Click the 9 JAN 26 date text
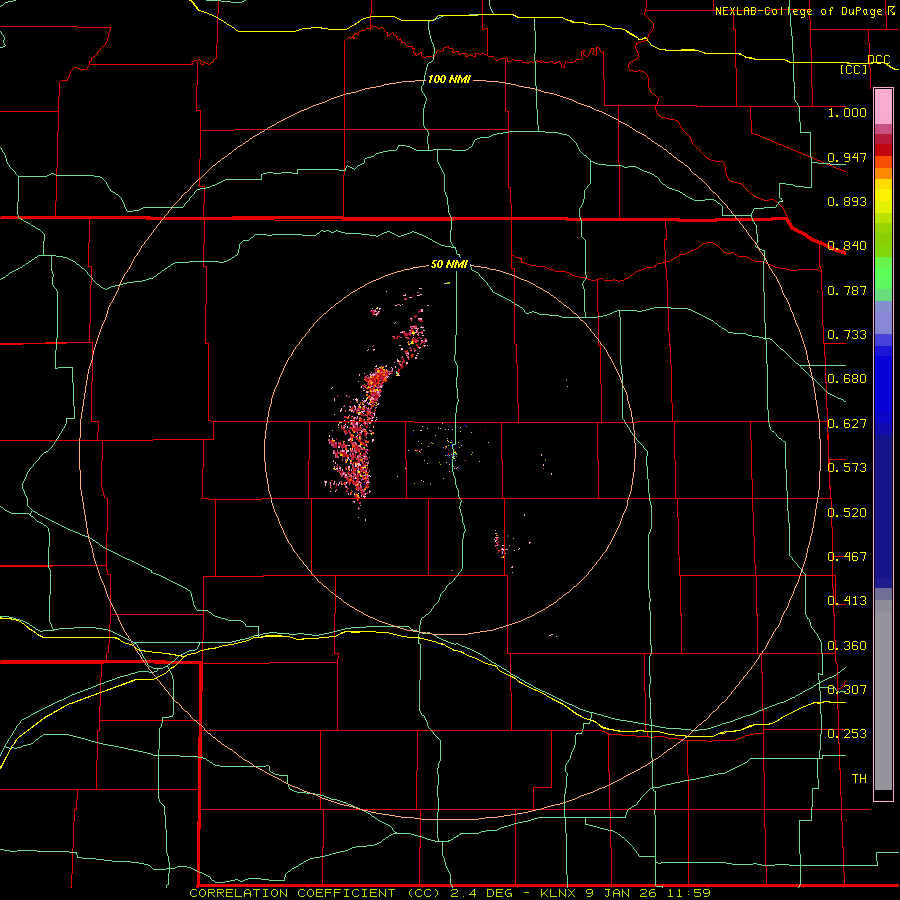 coord(621,893)
